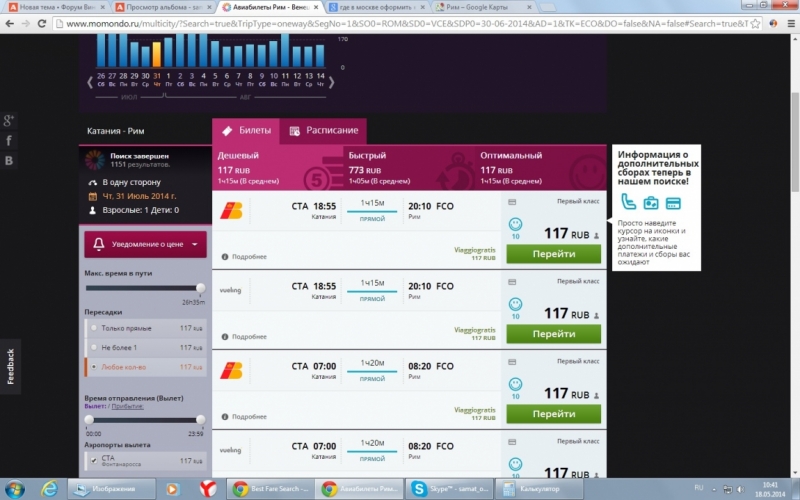Expand Подробнее for Iberia 18:55 flight

point(244,257)
